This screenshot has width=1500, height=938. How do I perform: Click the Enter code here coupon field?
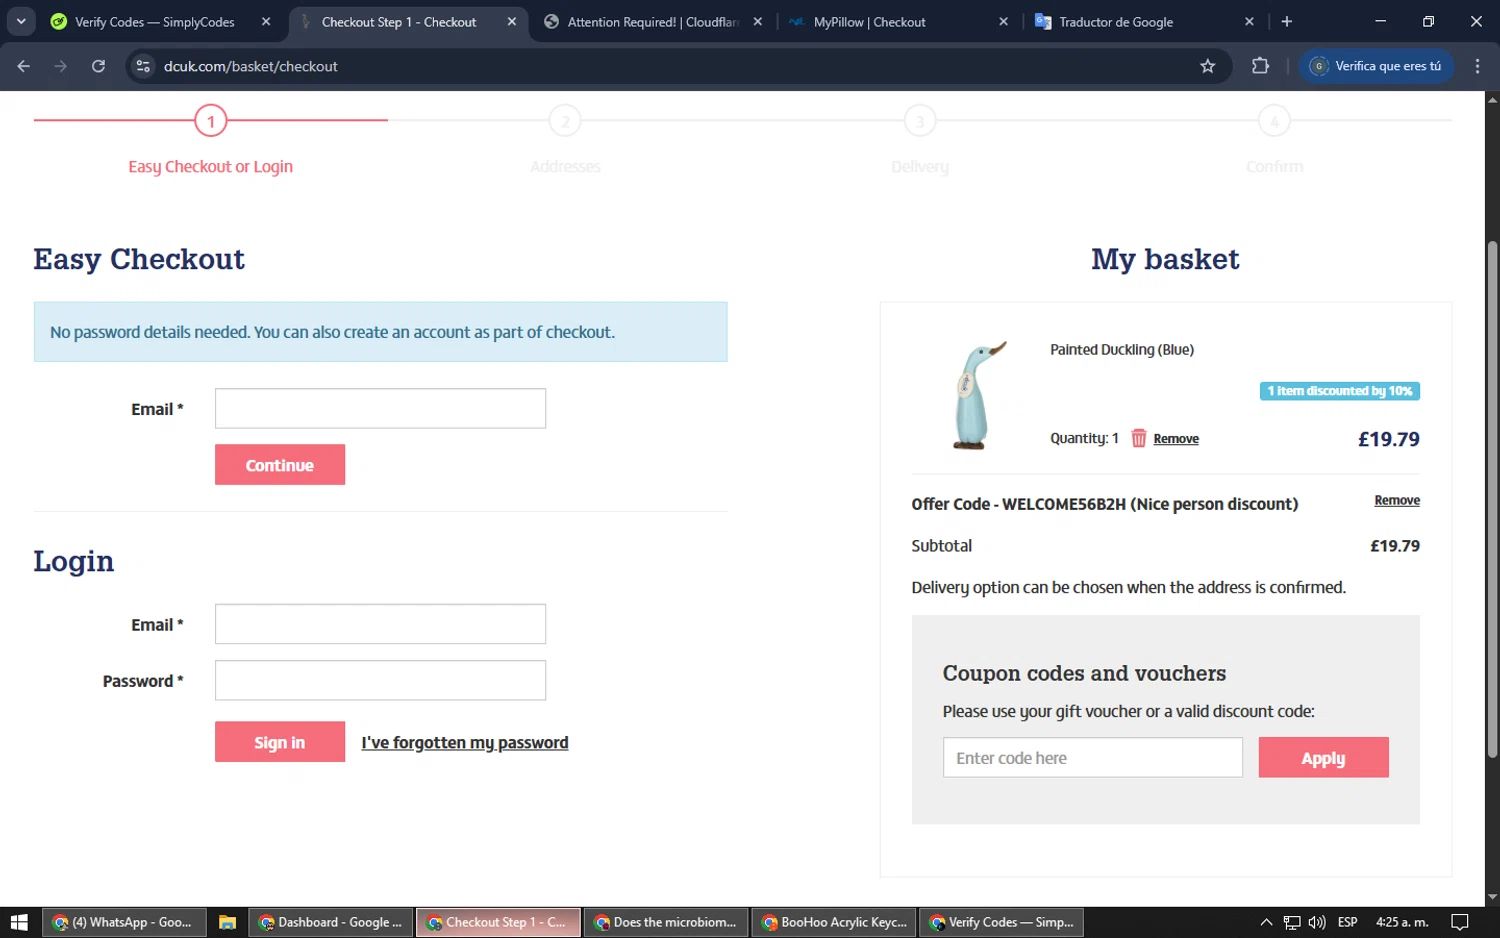click(1092, 758)
